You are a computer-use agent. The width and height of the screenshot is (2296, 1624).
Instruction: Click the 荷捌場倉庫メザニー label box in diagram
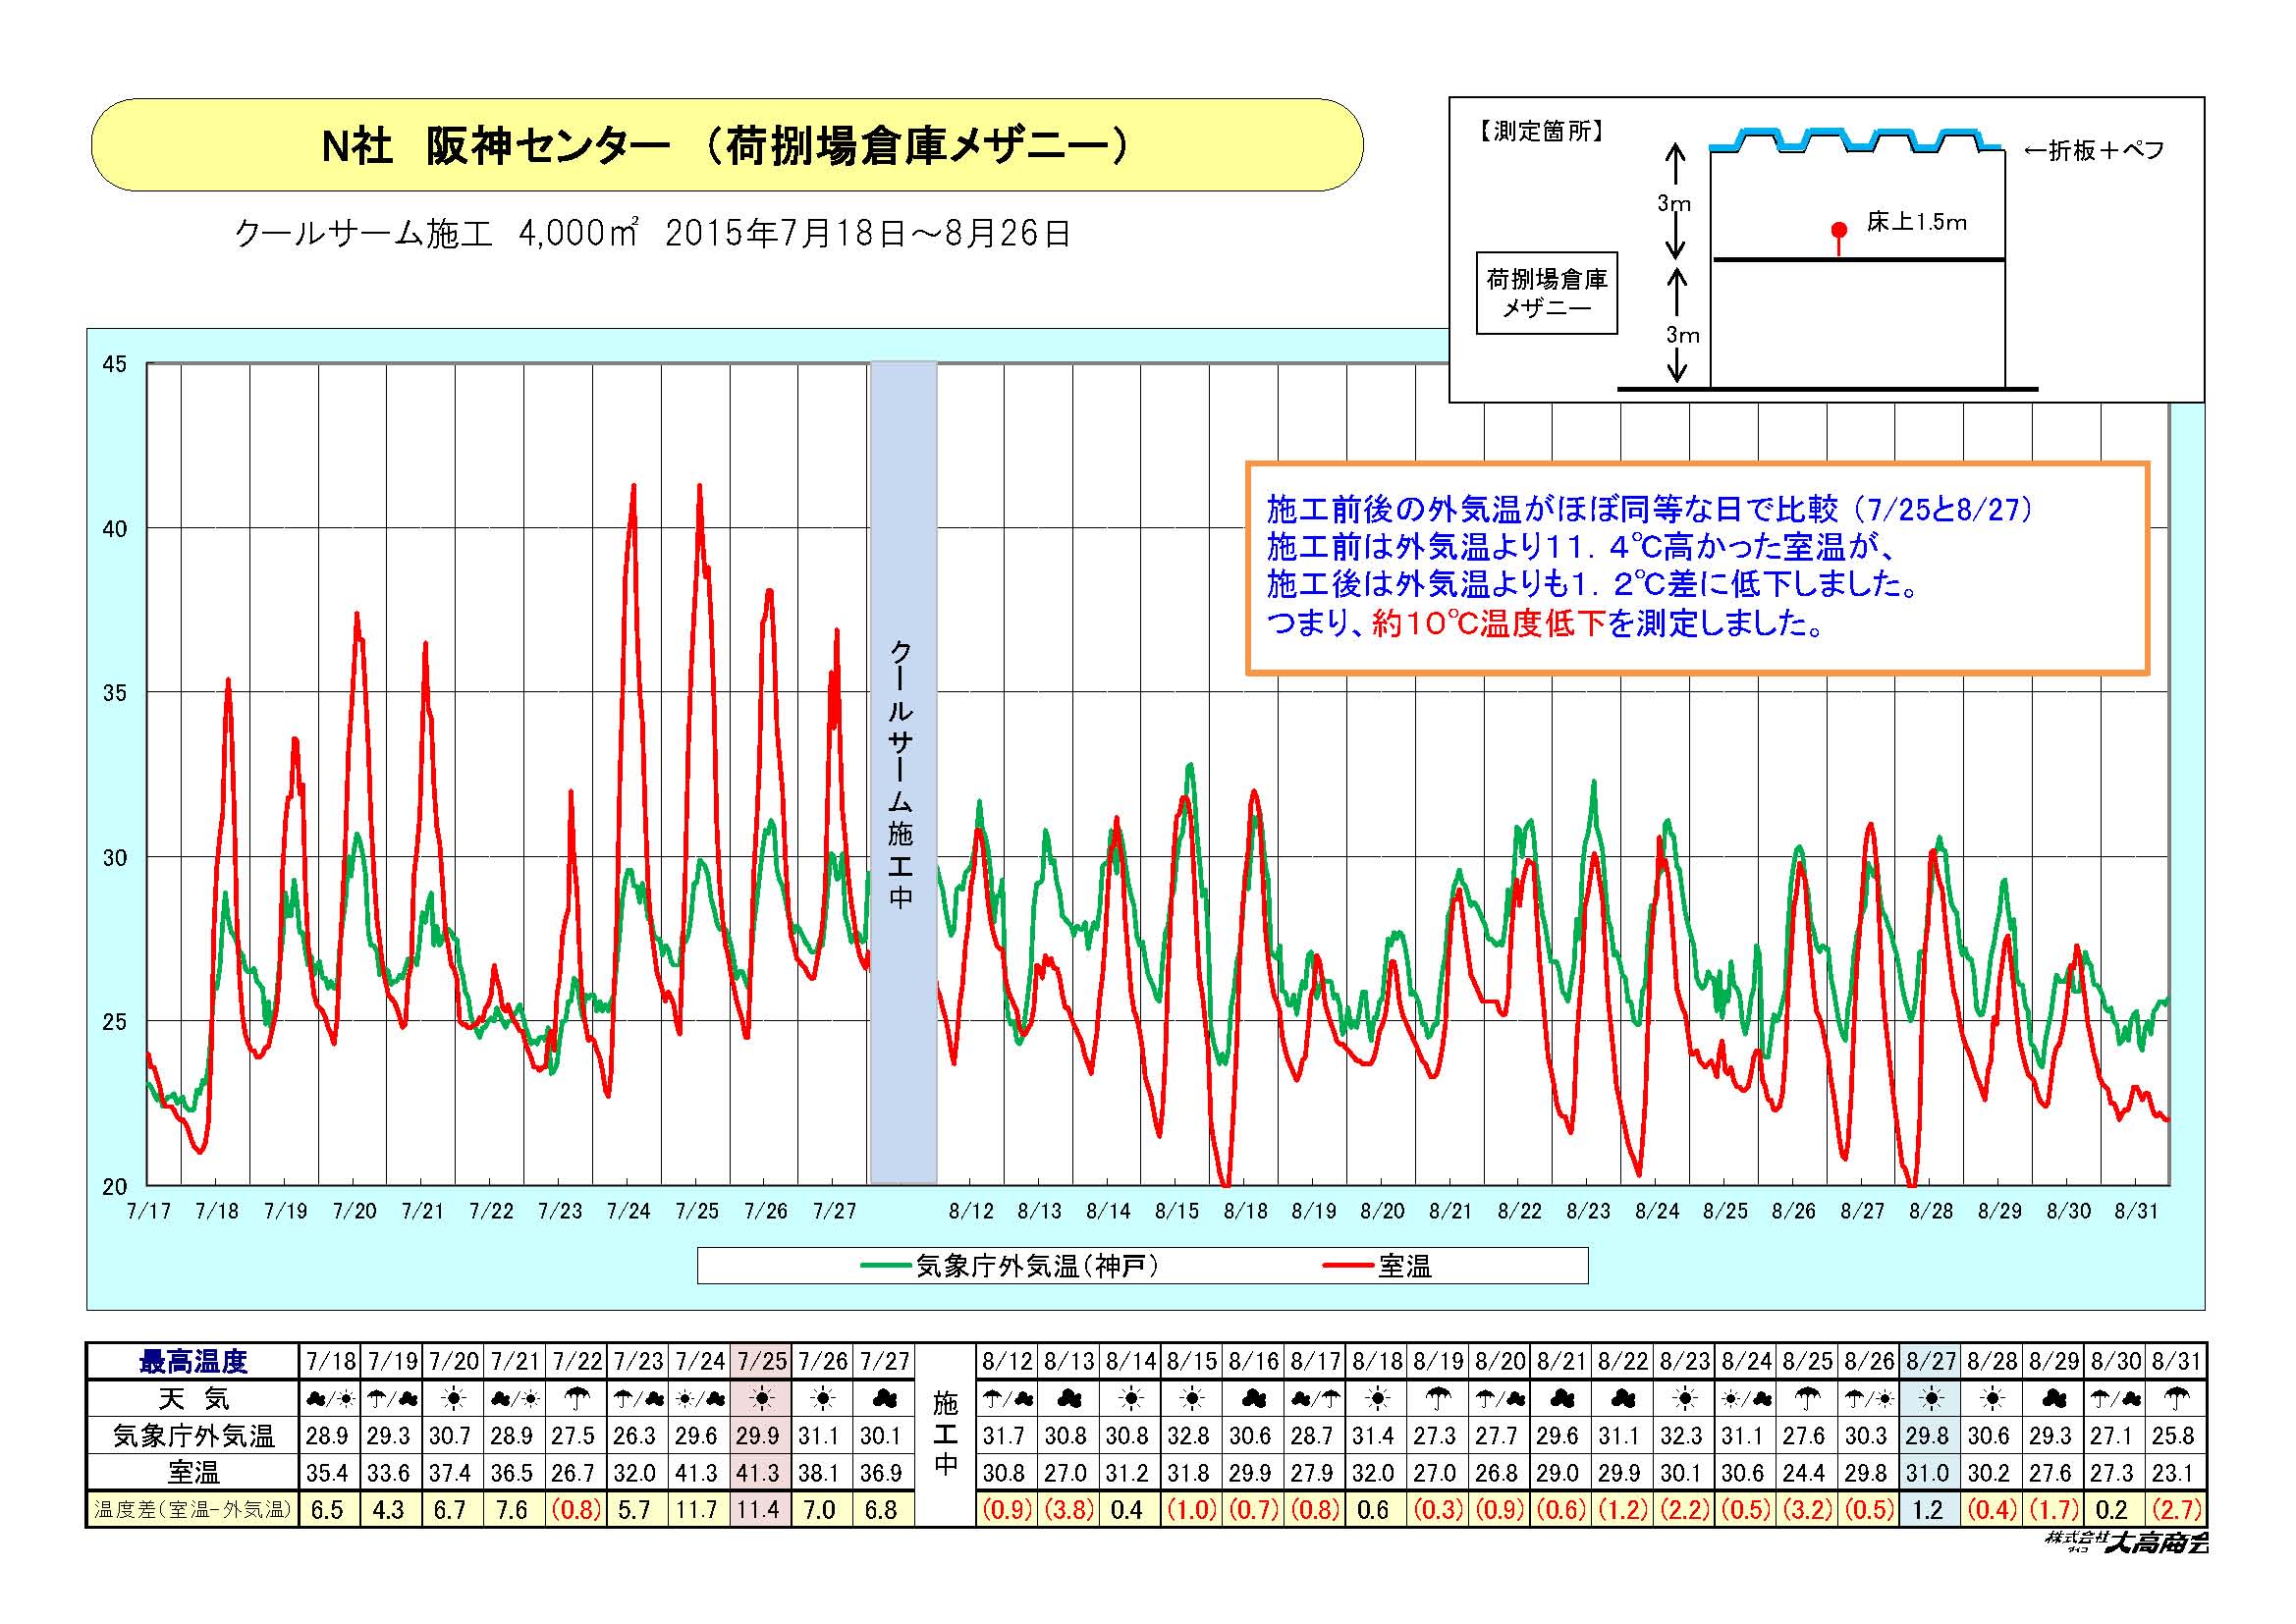click(x=1546, y=293)
